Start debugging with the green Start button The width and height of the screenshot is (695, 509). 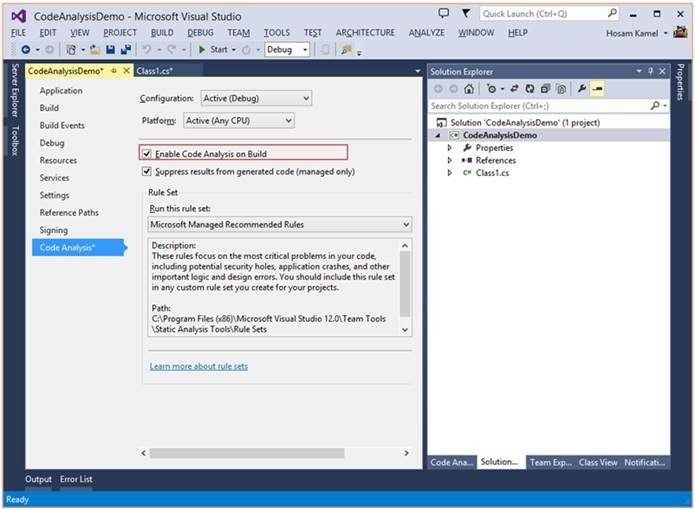(x=213, y=50)
